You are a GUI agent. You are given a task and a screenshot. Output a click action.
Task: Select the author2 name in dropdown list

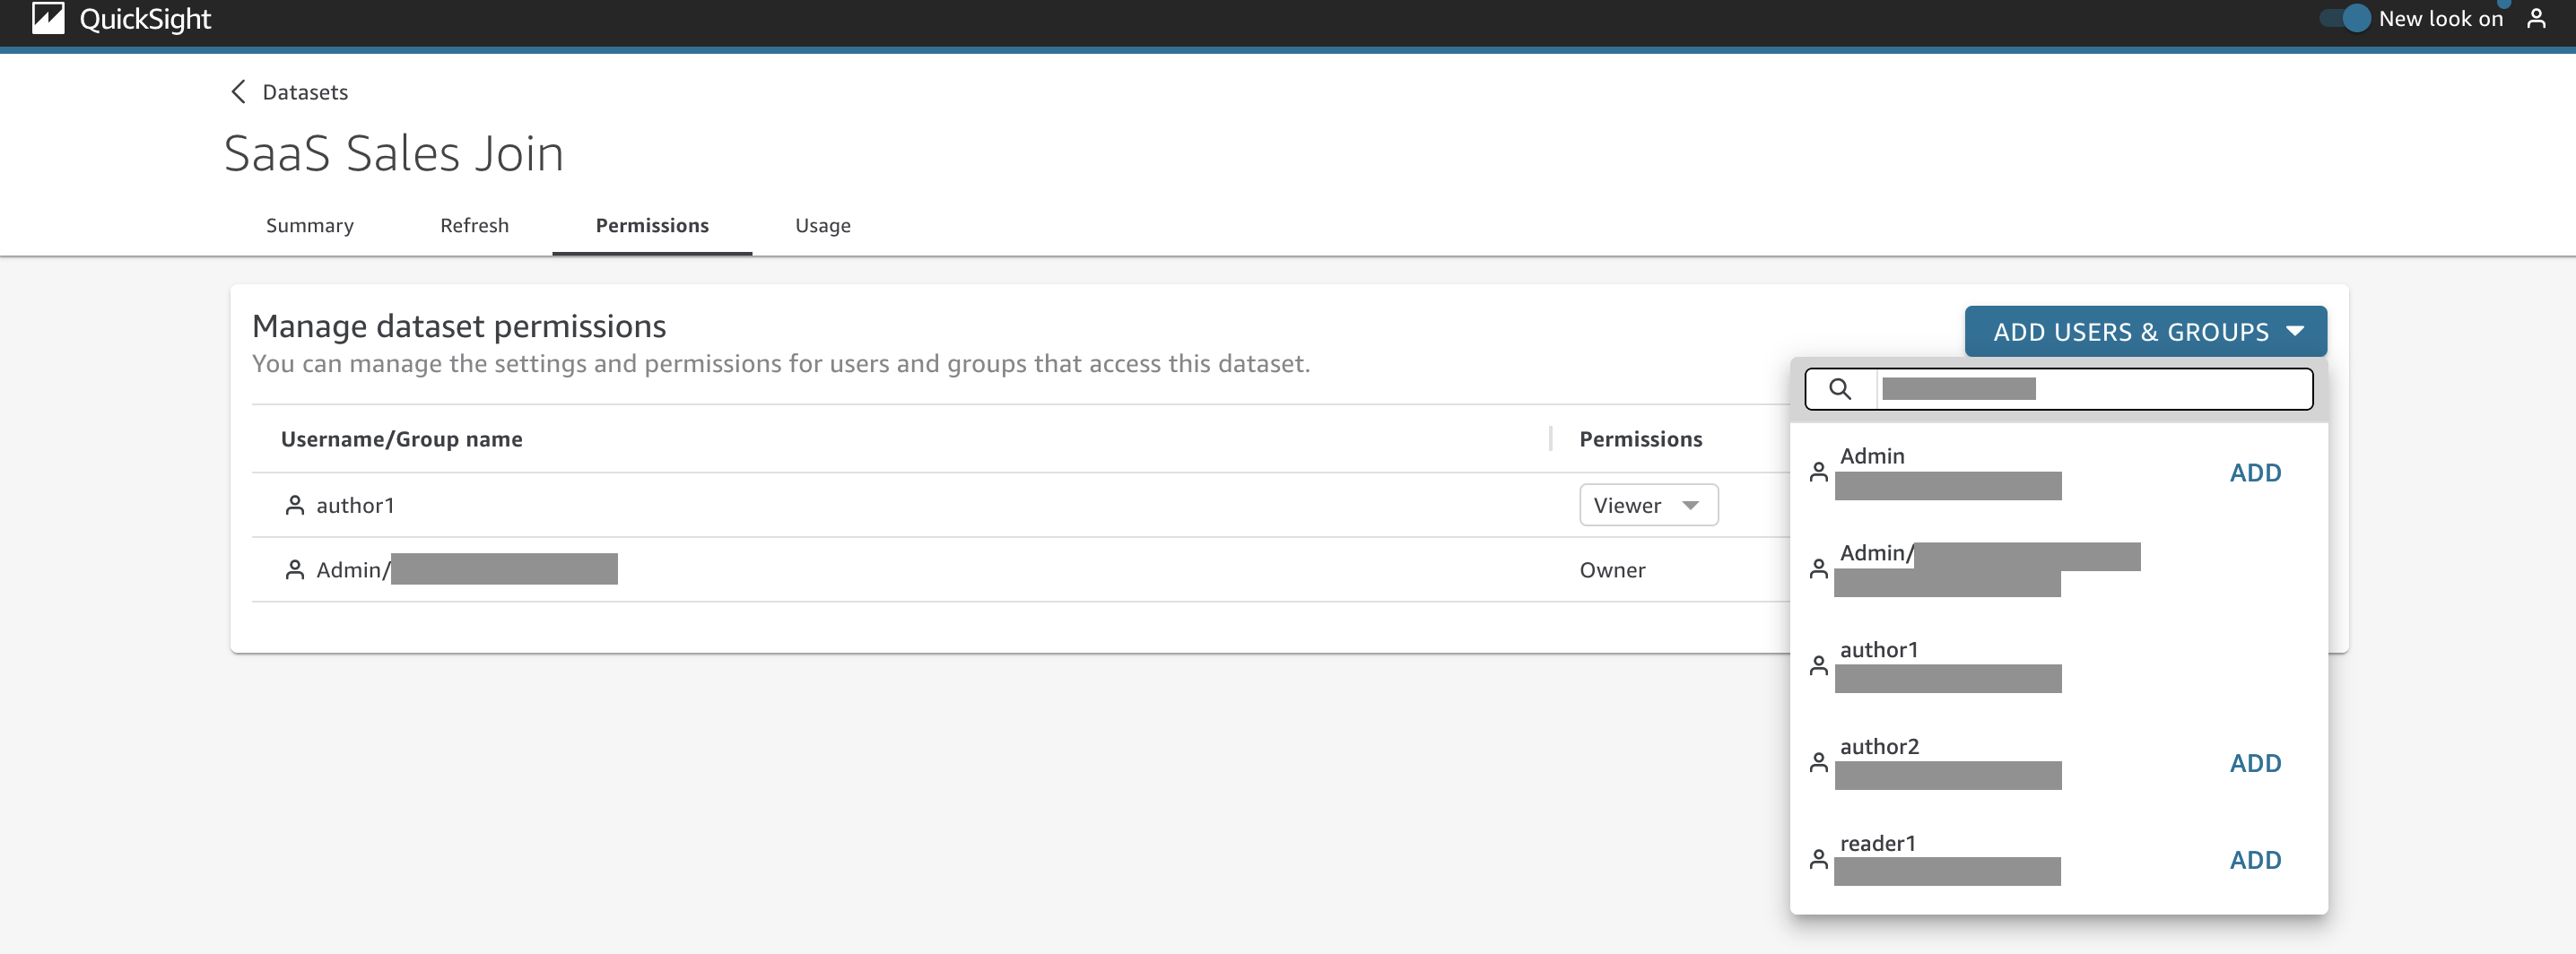(x=1879, y=747)
